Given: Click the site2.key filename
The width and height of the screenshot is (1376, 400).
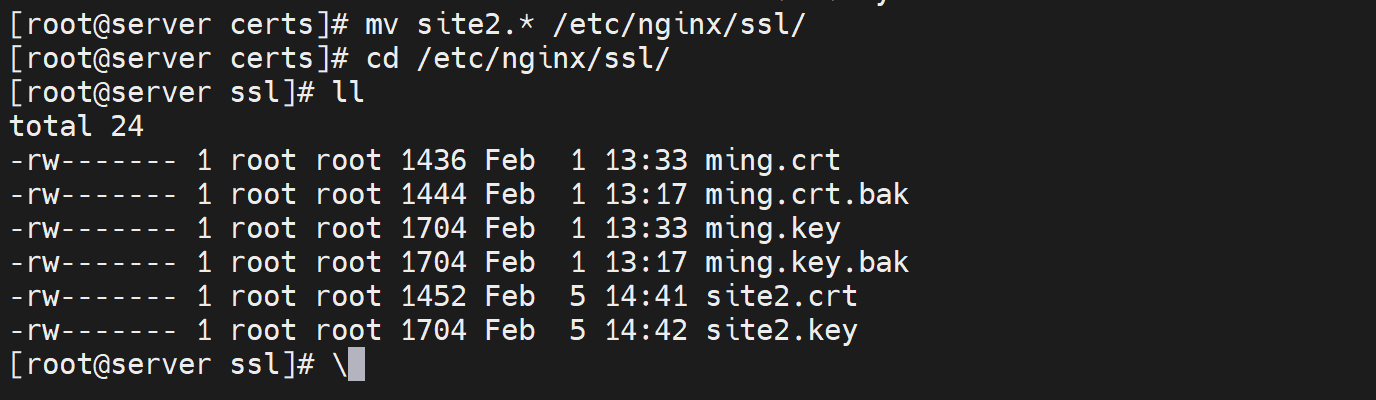Looking at the screenshot, I should [780, 330].
